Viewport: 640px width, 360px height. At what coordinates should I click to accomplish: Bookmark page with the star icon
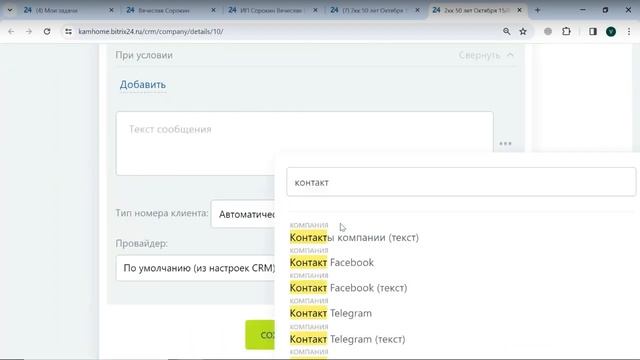tap(523, 31)
